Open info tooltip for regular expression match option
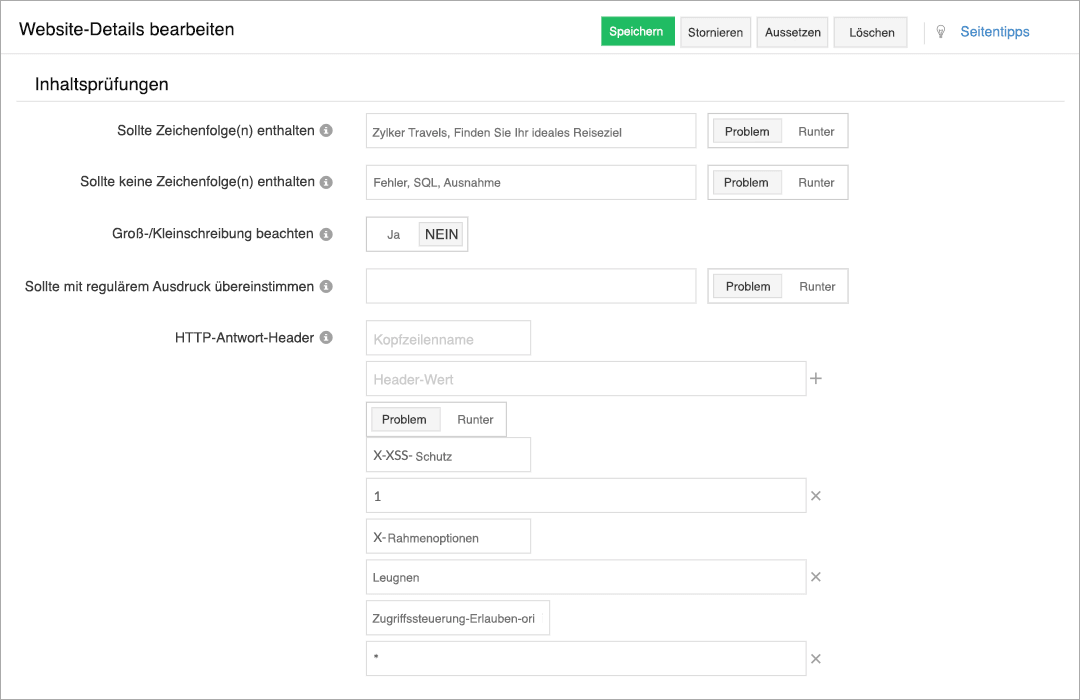Screen dimensions: 1080x700 326,285
